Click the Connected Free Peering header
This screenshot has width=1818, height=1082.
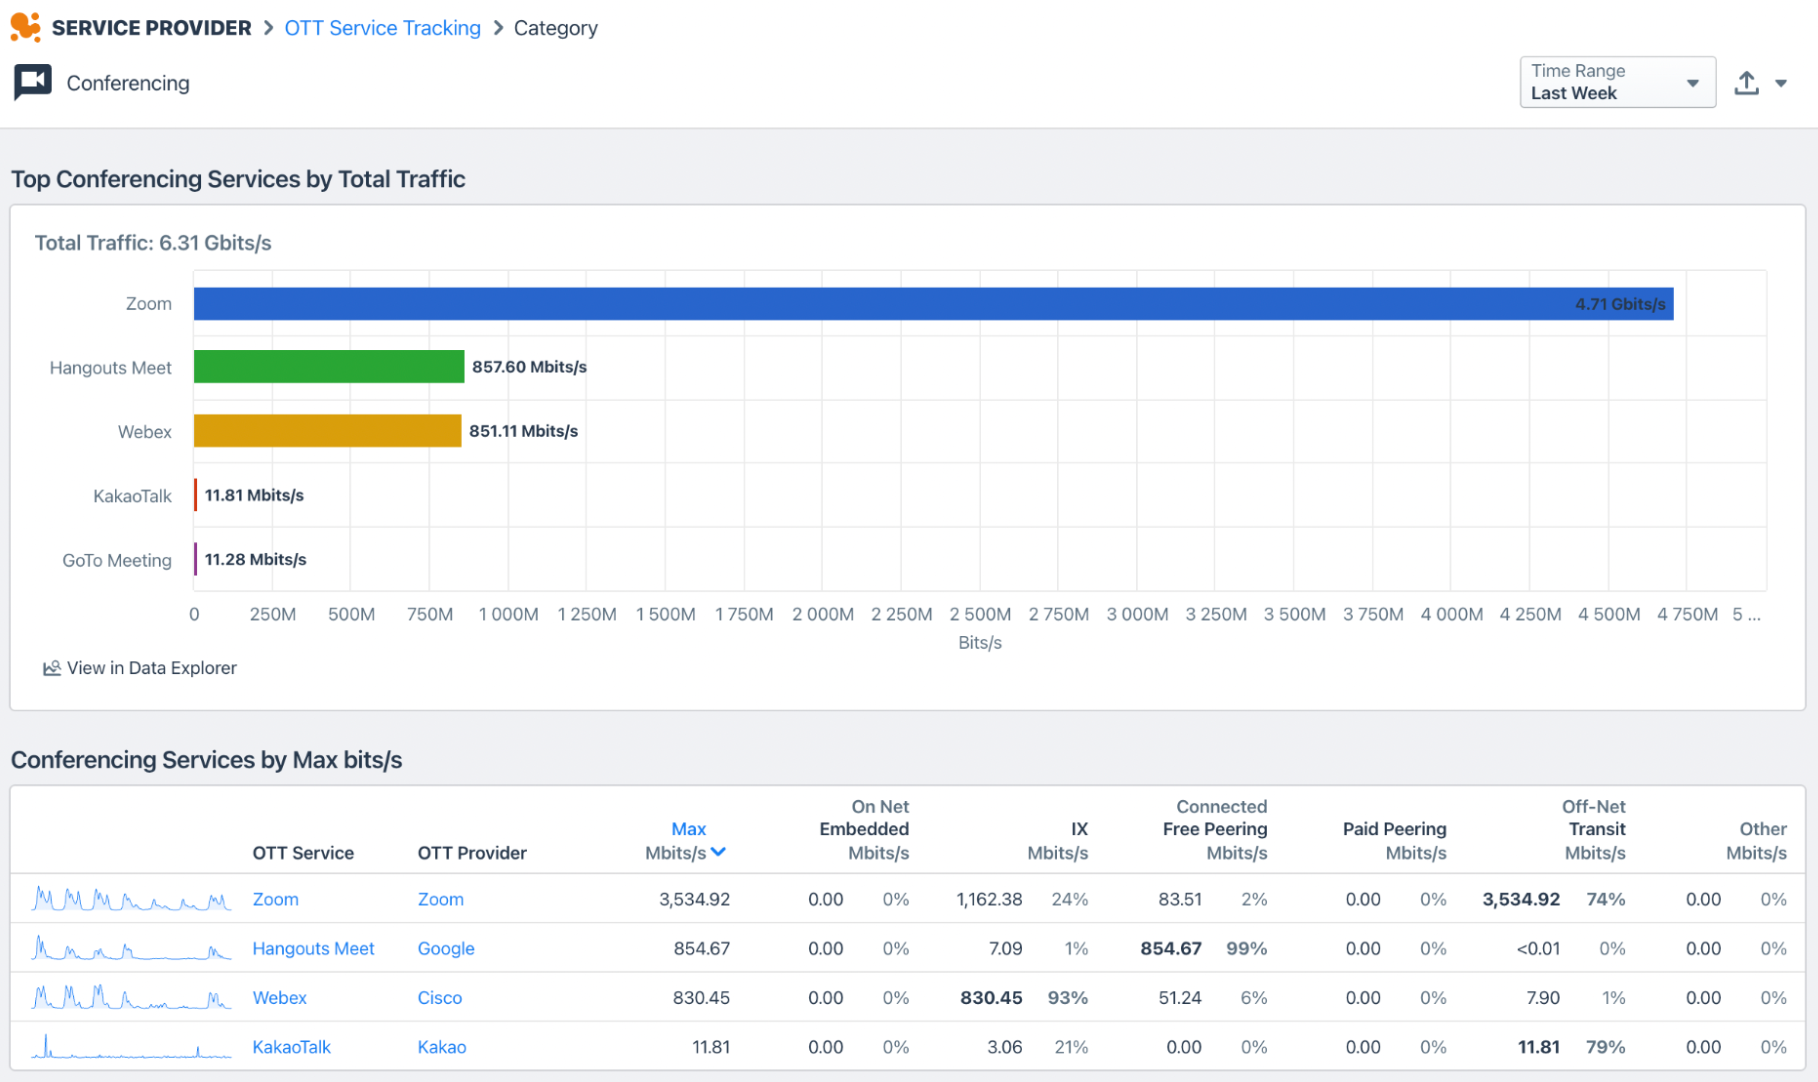tap(1215, 829)
